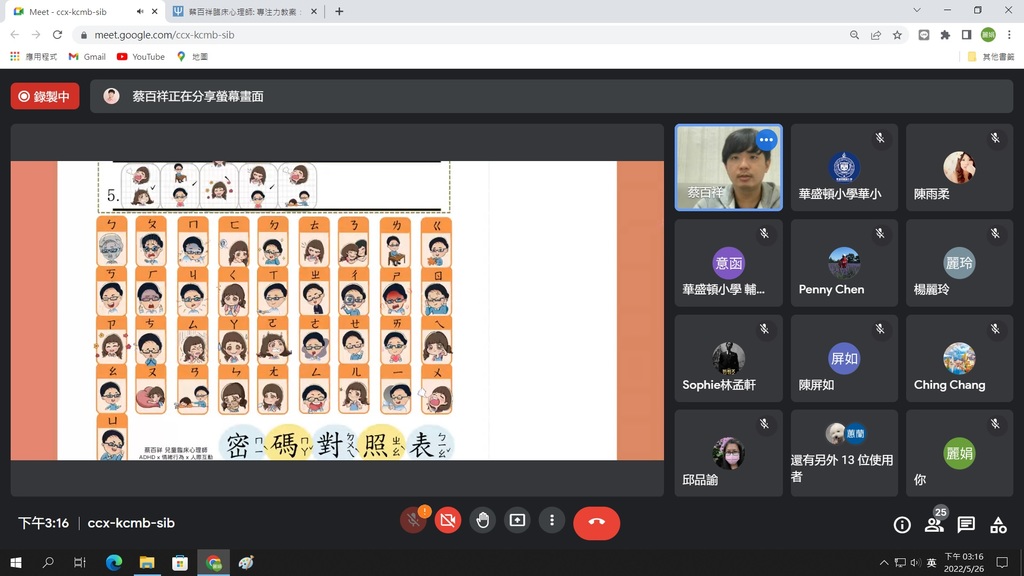Open volume speaker tray icon
Image resolution: width=1024 pixels, height=576 pixels.
tap(915, 562)
